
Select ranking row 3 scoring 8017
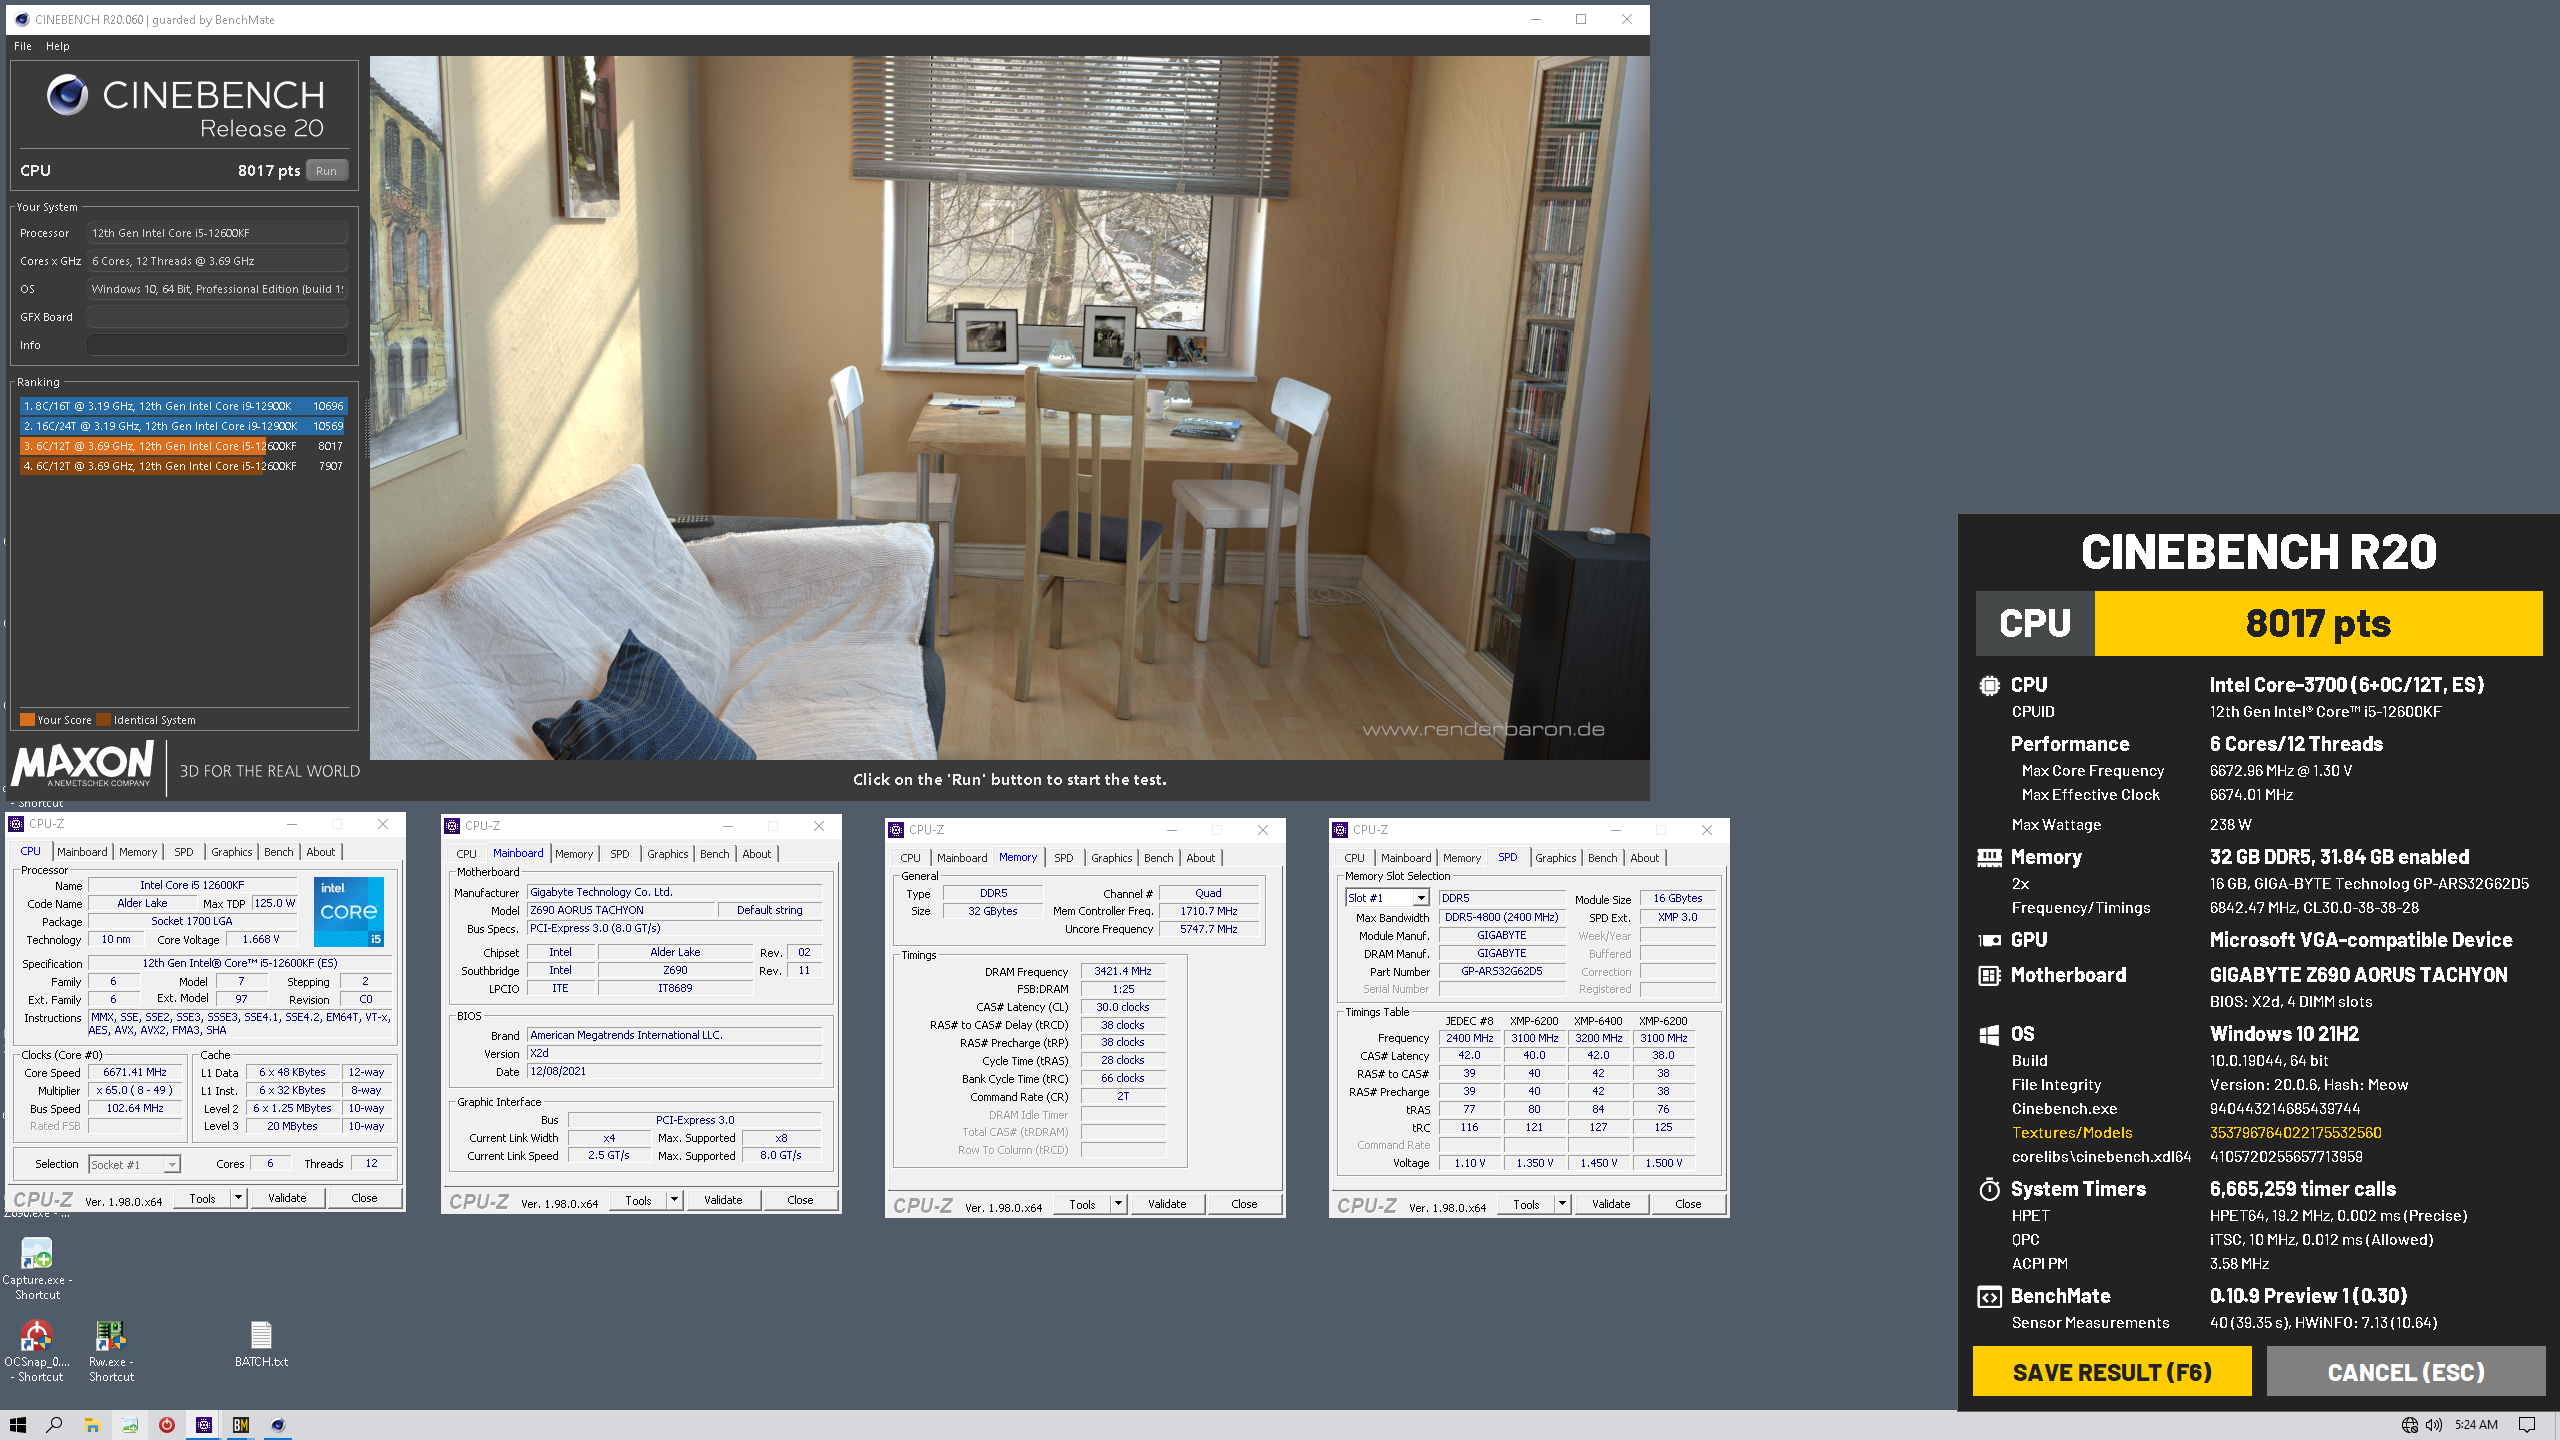pos(184,446)
